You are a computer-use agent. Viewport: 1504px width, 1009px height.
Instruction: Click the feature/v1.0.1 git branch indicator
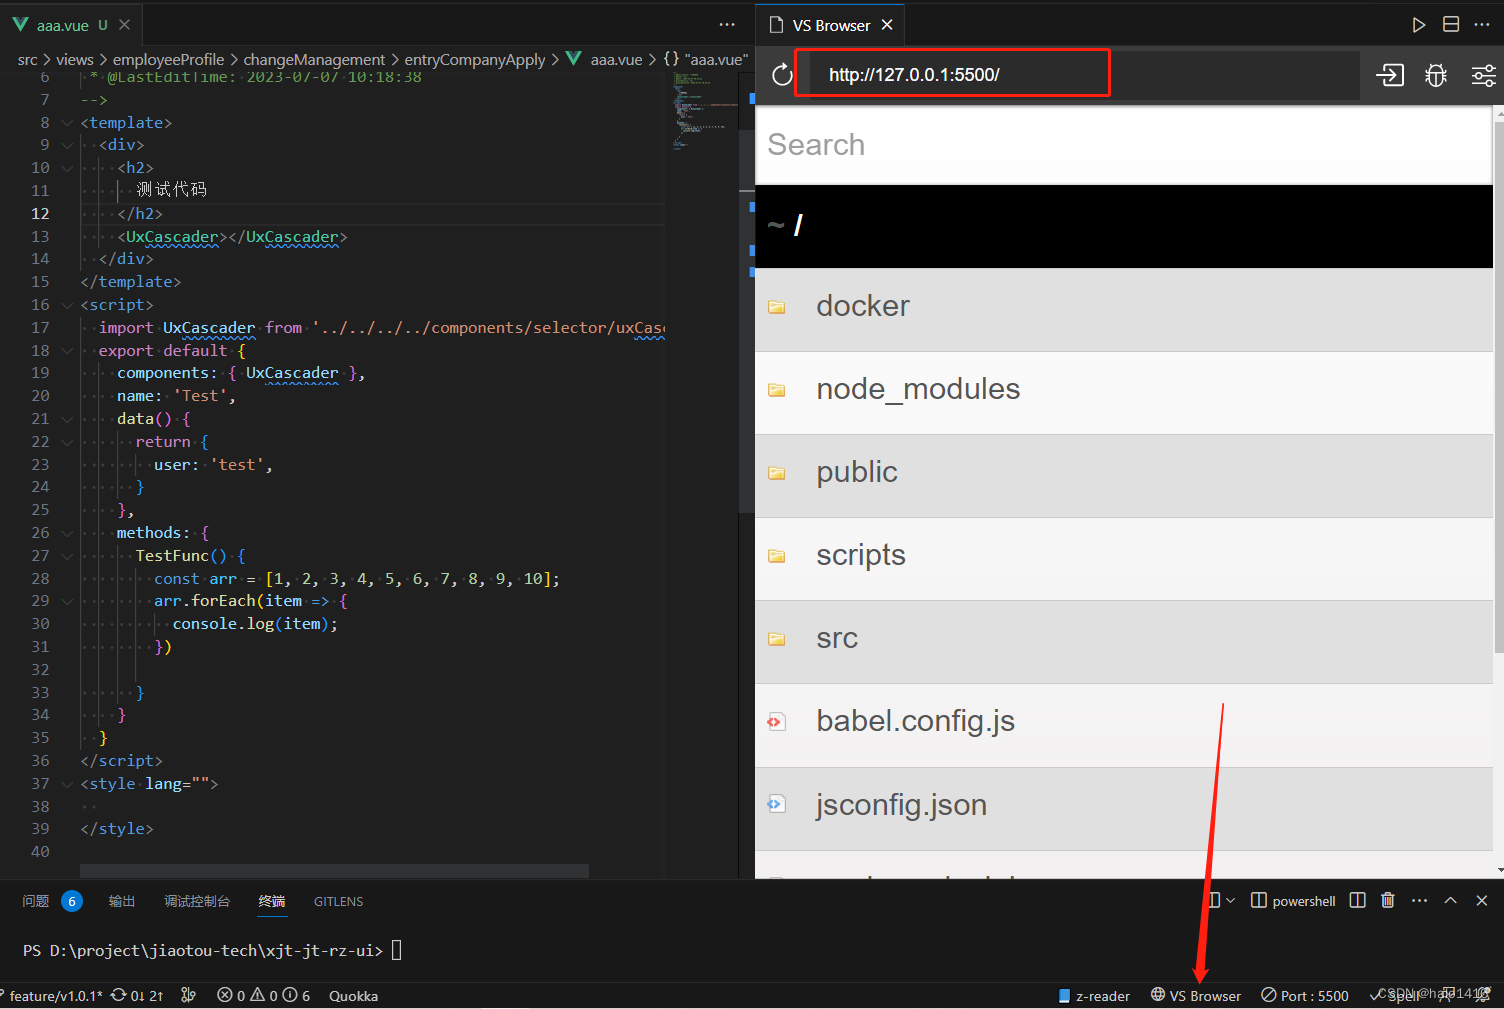pos(52,996)
